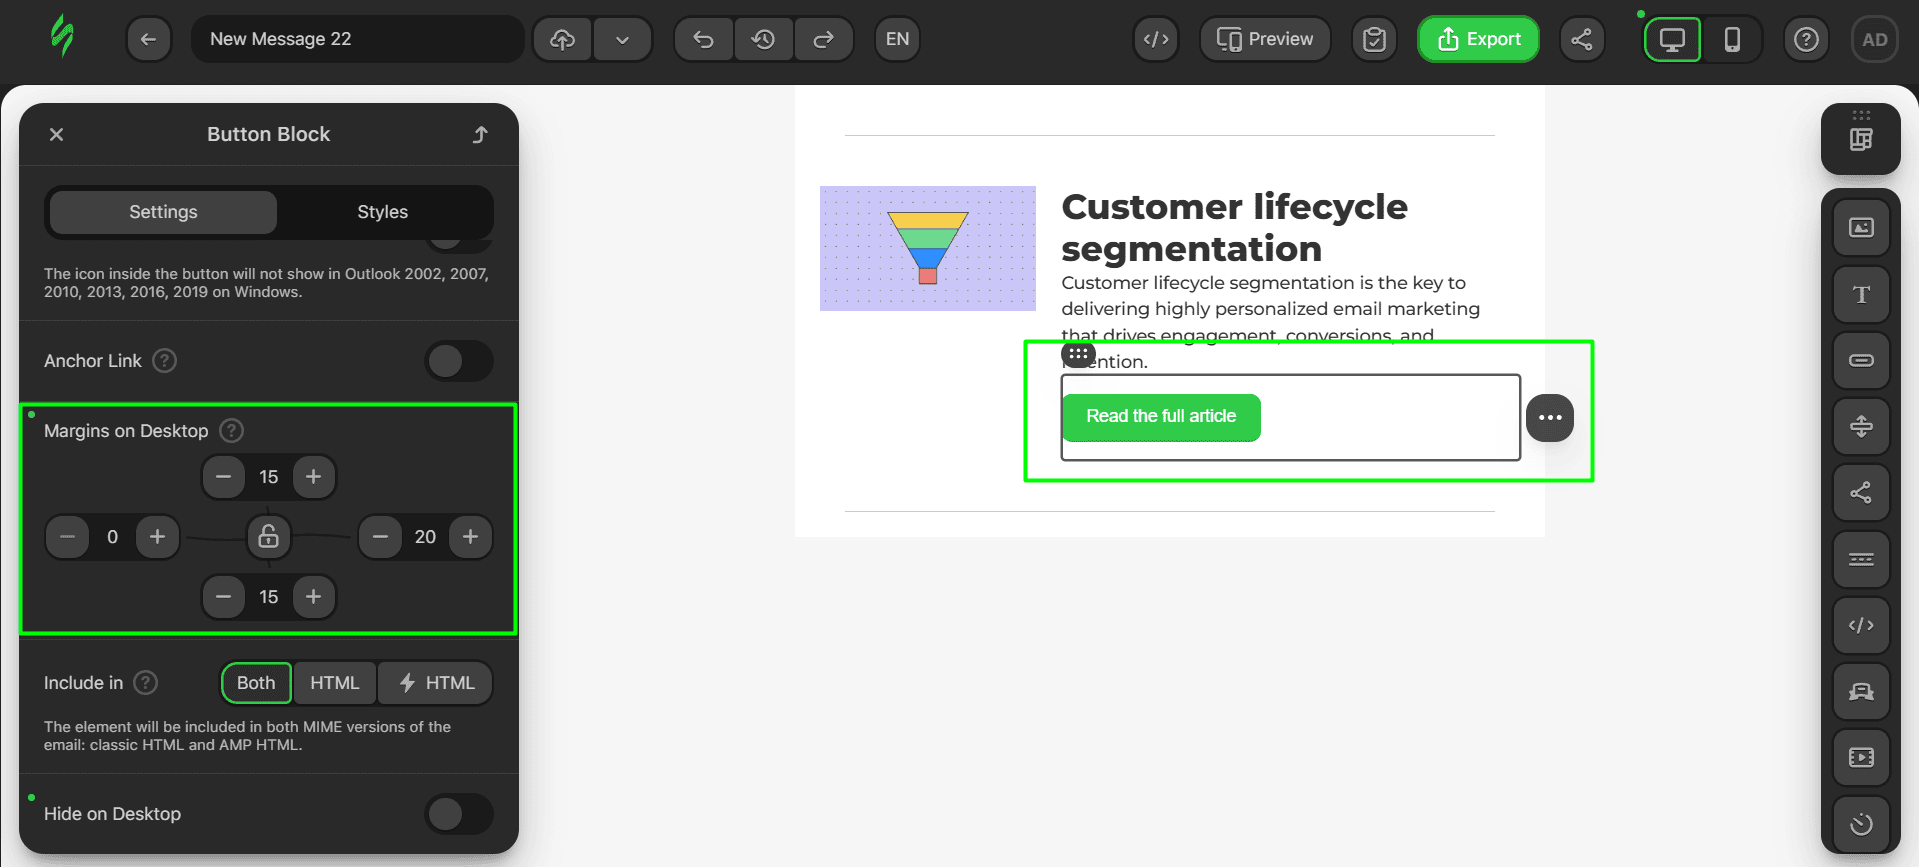This screenshot has width=1919, height=867.
Task: Click the Preview button
Action: coord(1265,40)
